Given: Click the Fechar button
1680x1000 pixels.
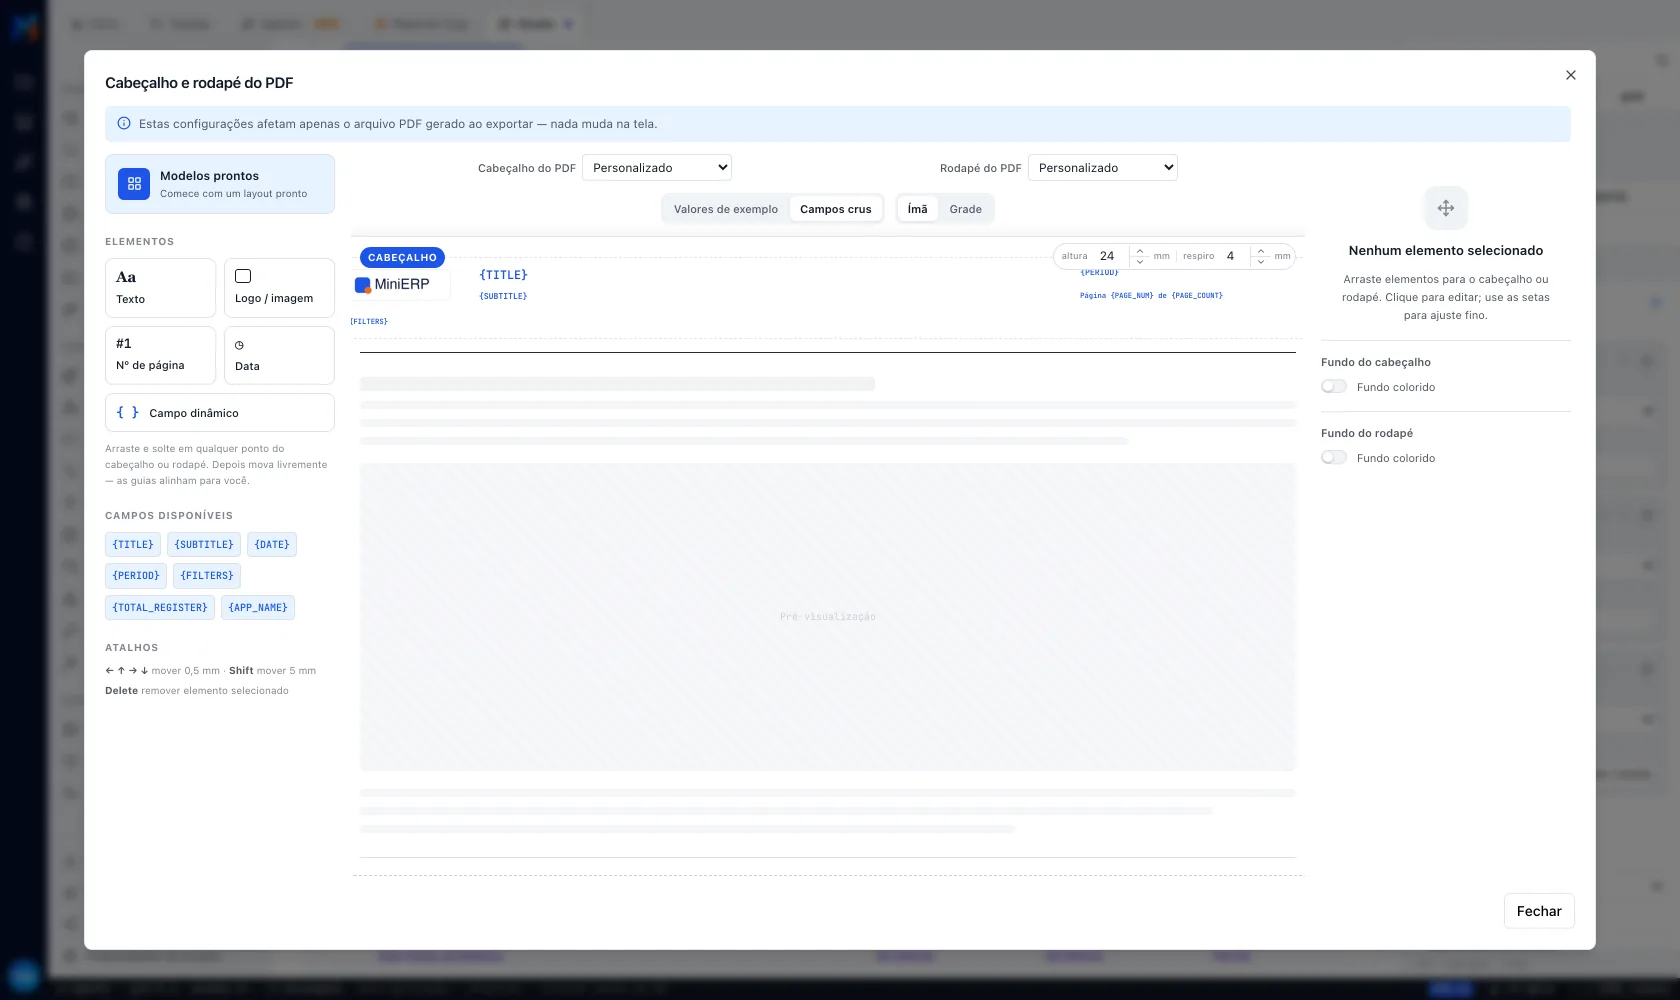Looking at the screenshot, I should tap(1539, 911).
